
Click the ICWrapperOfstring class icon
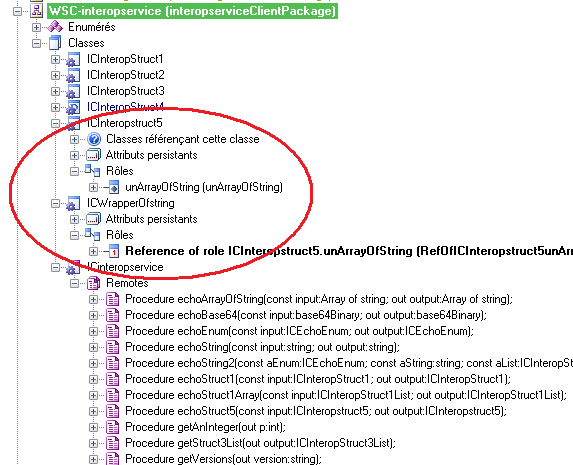click(73, 203)
